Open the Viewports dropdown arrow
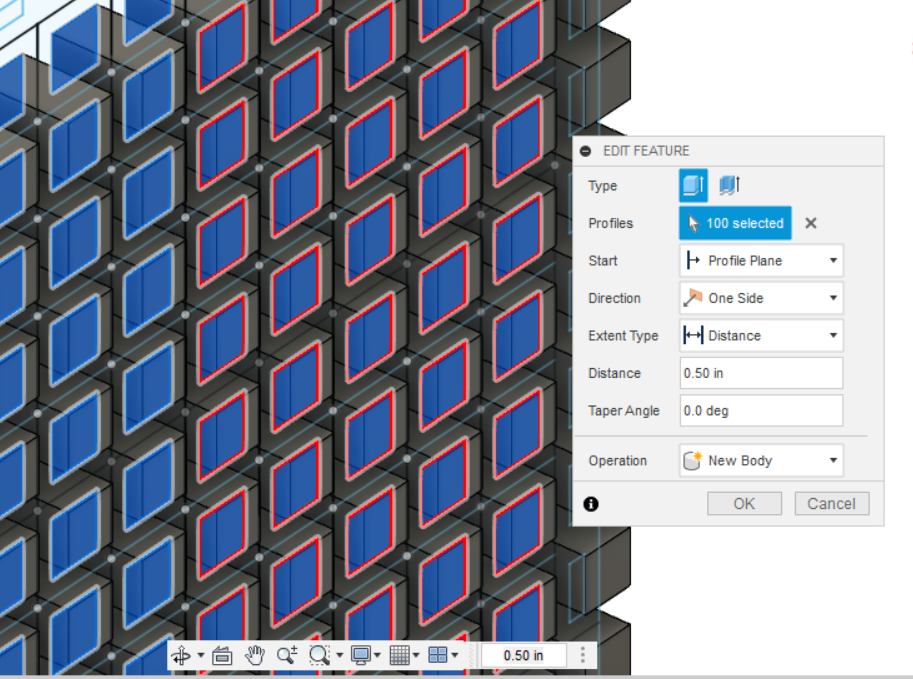913x679 pixels. [455, 655]
